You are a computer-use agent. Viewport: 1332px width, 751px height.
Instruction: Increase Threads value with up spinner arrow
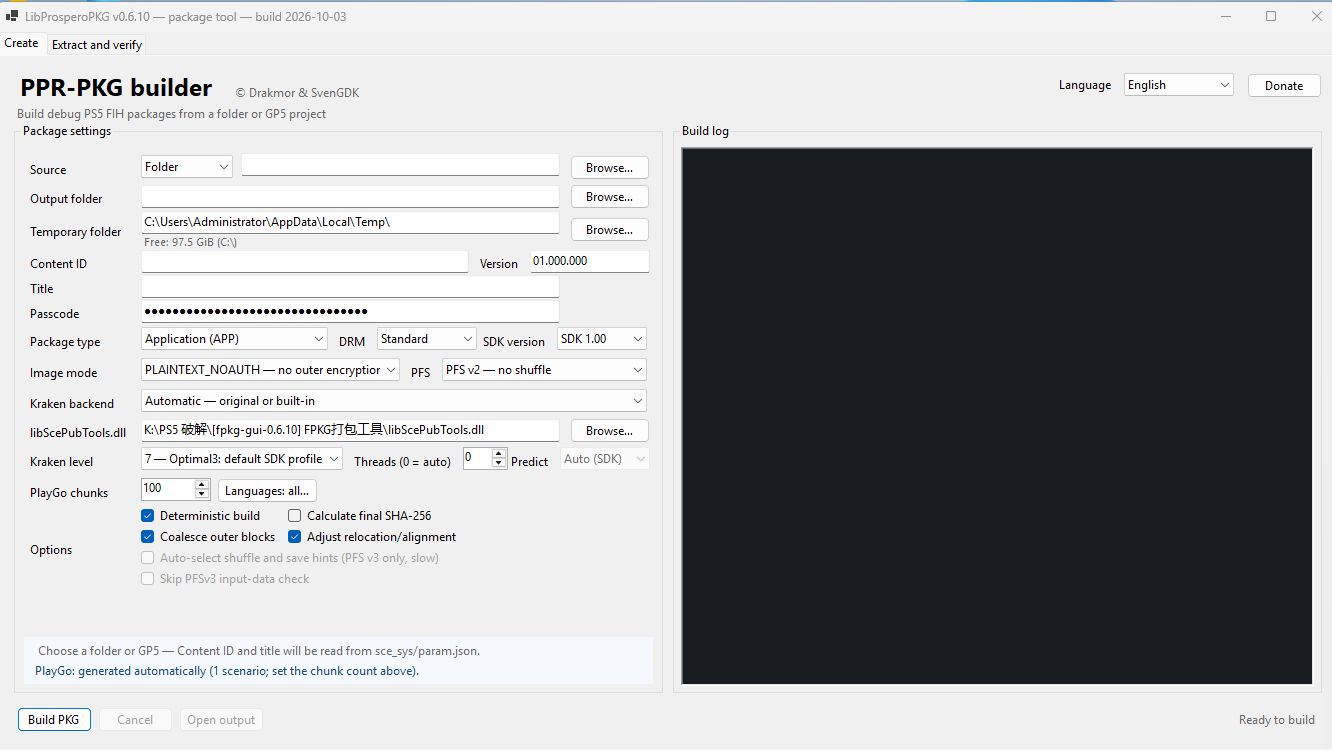[500, 454]
